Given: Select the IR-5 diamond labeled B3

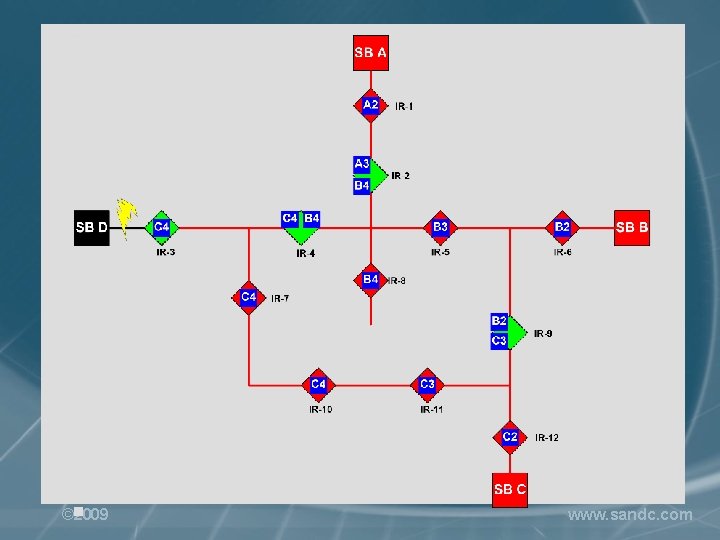Looking at the screenshot, I should tap(440, 228).
